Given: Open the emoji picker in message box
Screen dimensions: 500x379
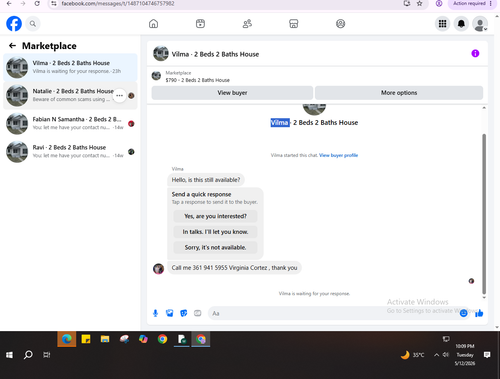Looking at the screenshot, I should click(x=463, y=313).
